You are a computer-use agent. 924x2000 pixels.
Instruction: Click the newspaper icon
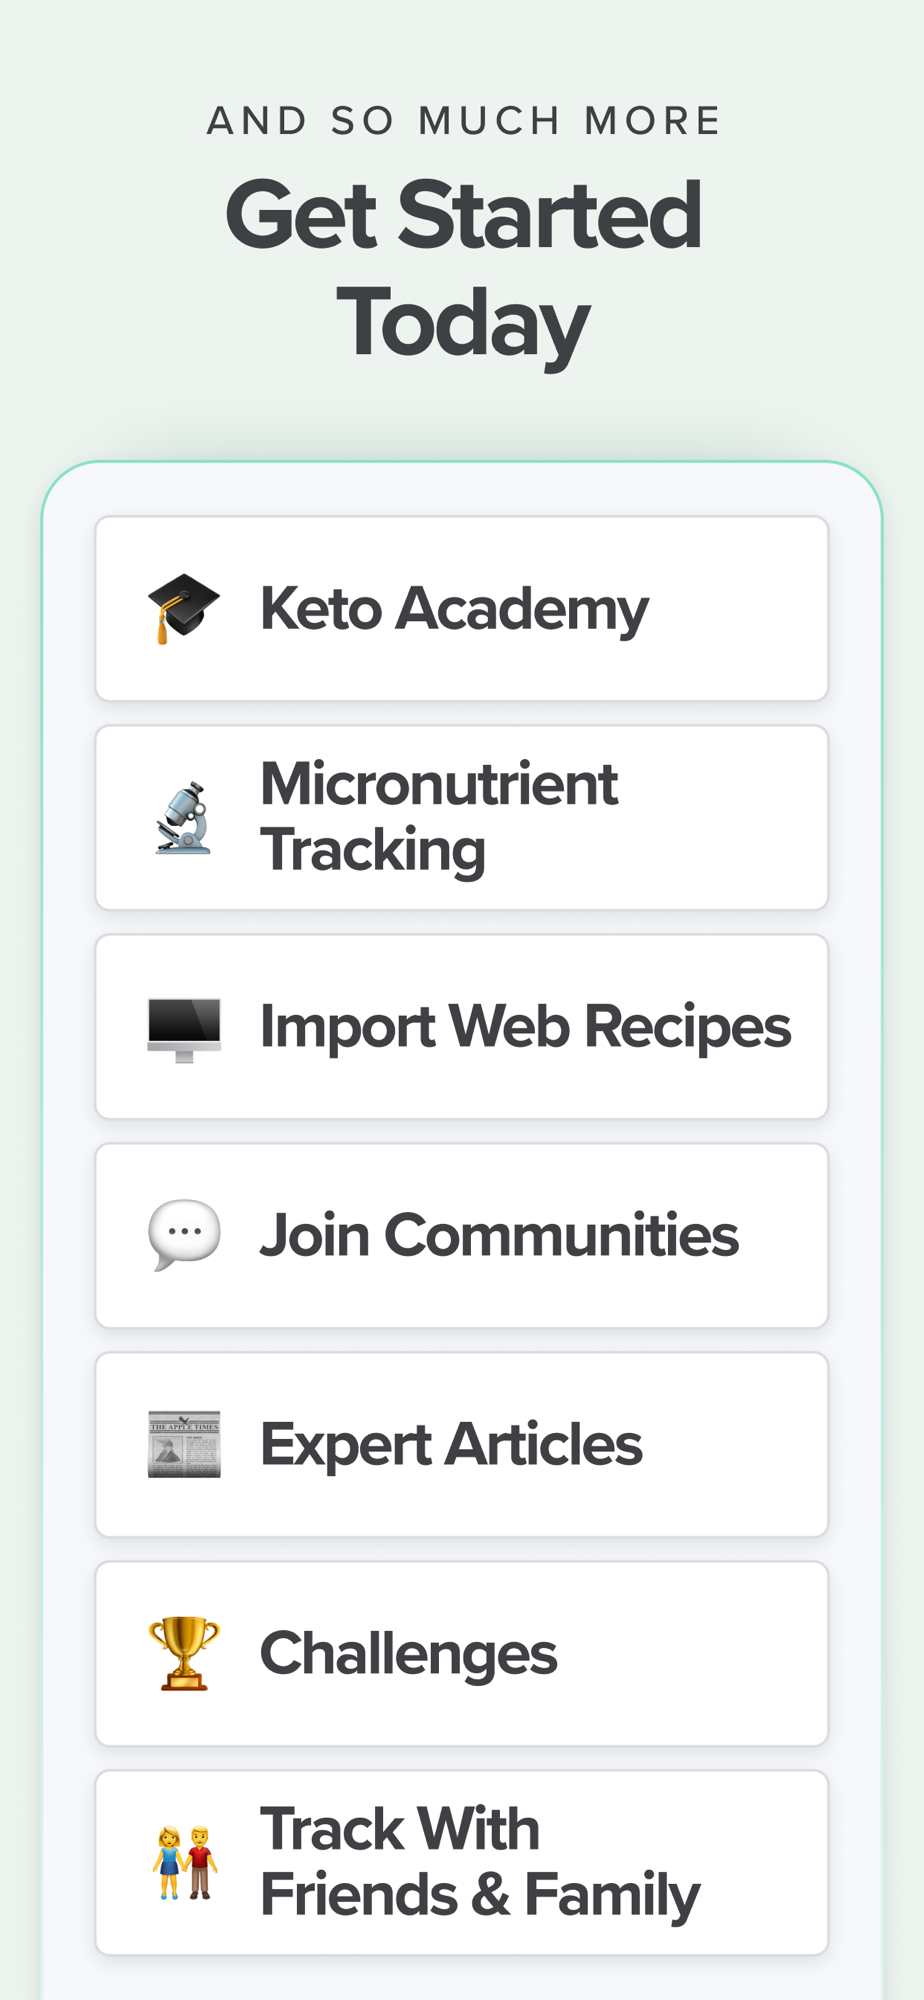pos(184,1445)
